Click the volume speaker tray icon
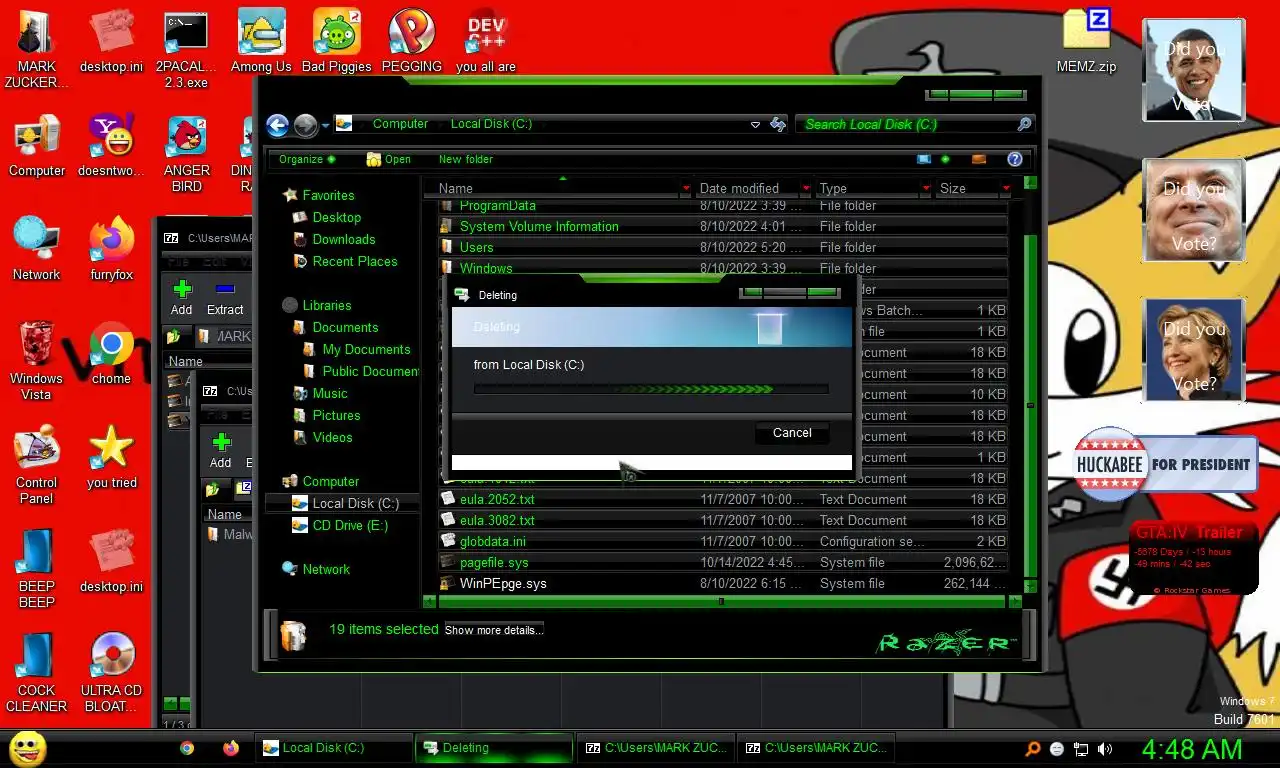1280x768 pixels. (x=1105, y=749)
